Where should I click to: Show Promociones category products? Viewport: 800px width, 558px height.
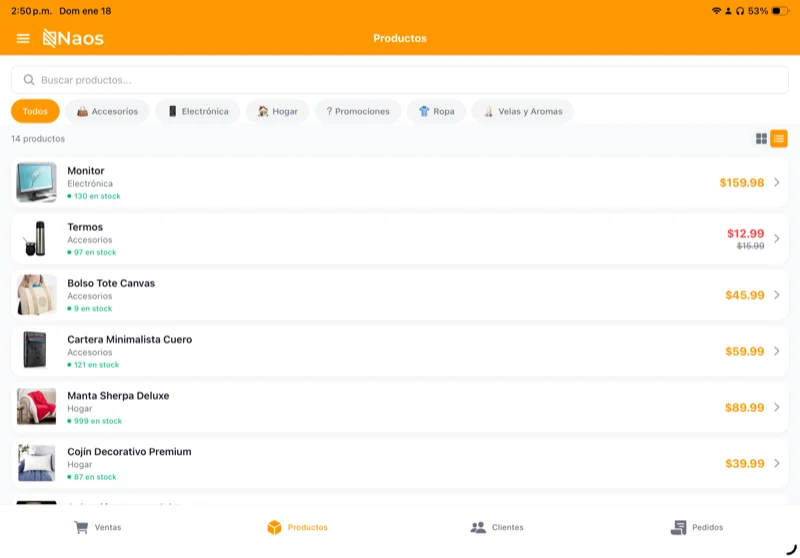point(358,111)
